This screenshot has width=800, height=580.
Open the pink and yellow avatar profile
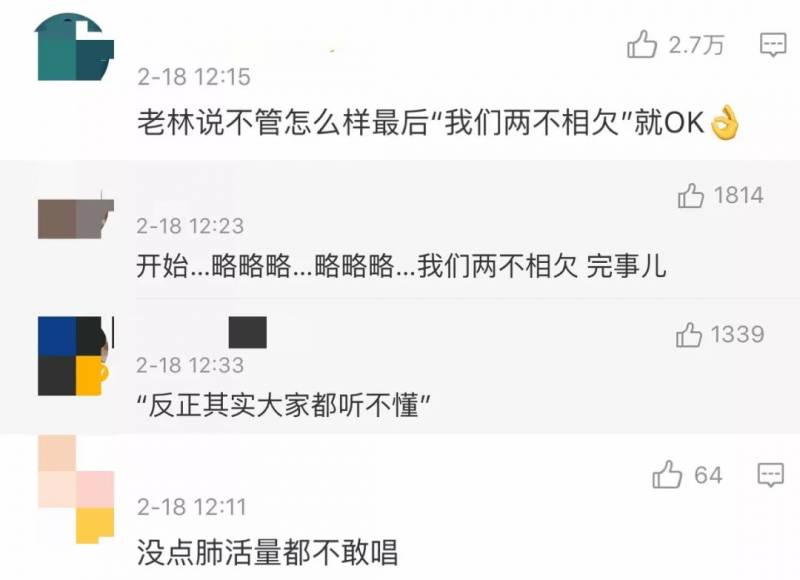76,489
